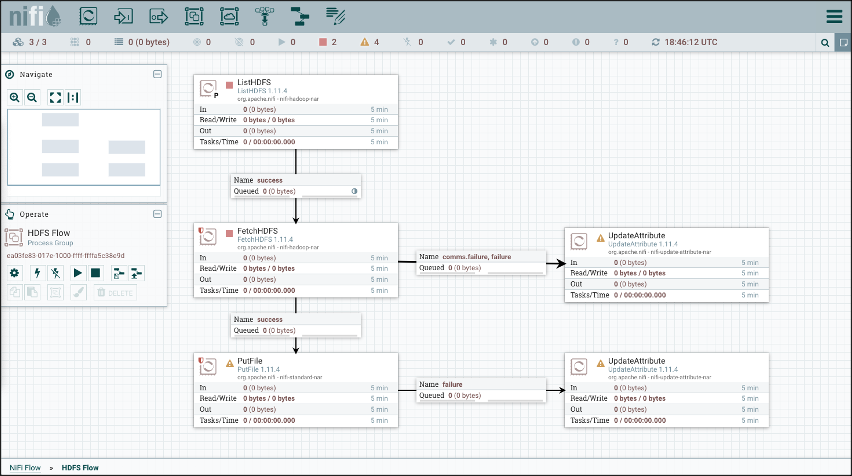Select the PutFile processor
The image size is (852, 476).
click(x=296, y=390)
